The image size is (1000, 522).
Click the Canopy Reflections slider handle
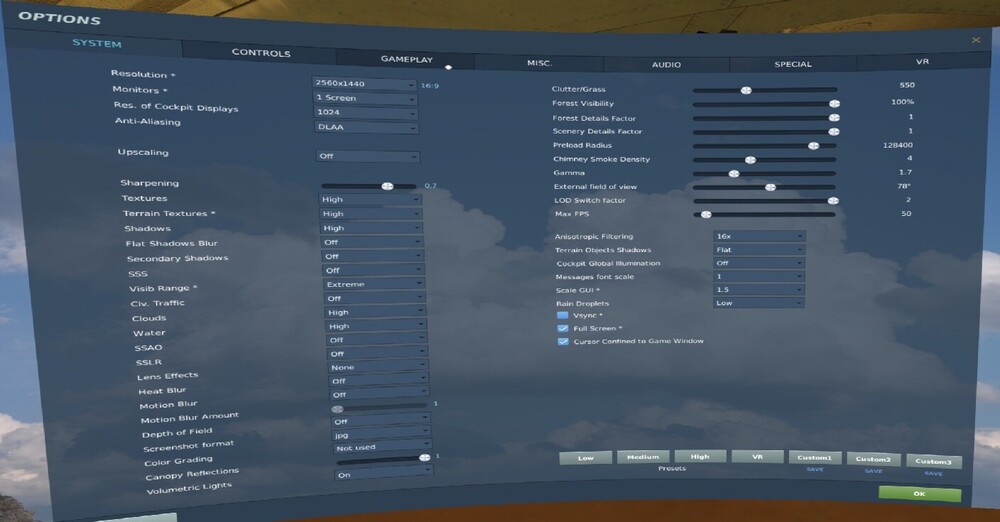coord(425,458)
